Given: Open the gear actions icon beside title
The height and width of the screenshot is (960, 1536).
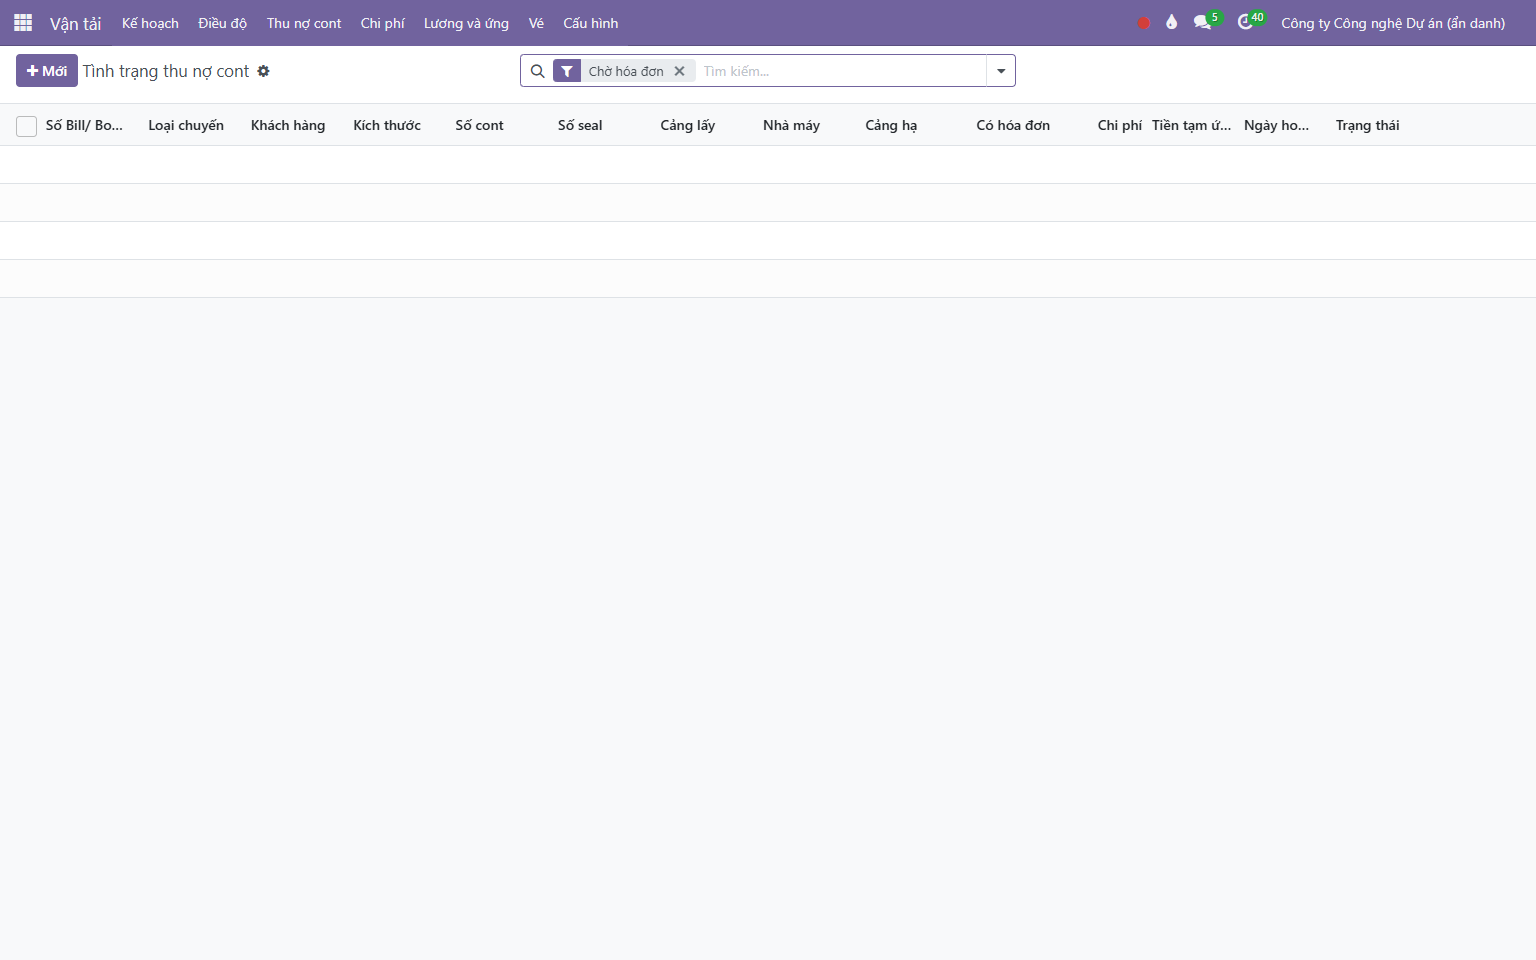Looking at the screenshot, I should [x=263, y=71].
